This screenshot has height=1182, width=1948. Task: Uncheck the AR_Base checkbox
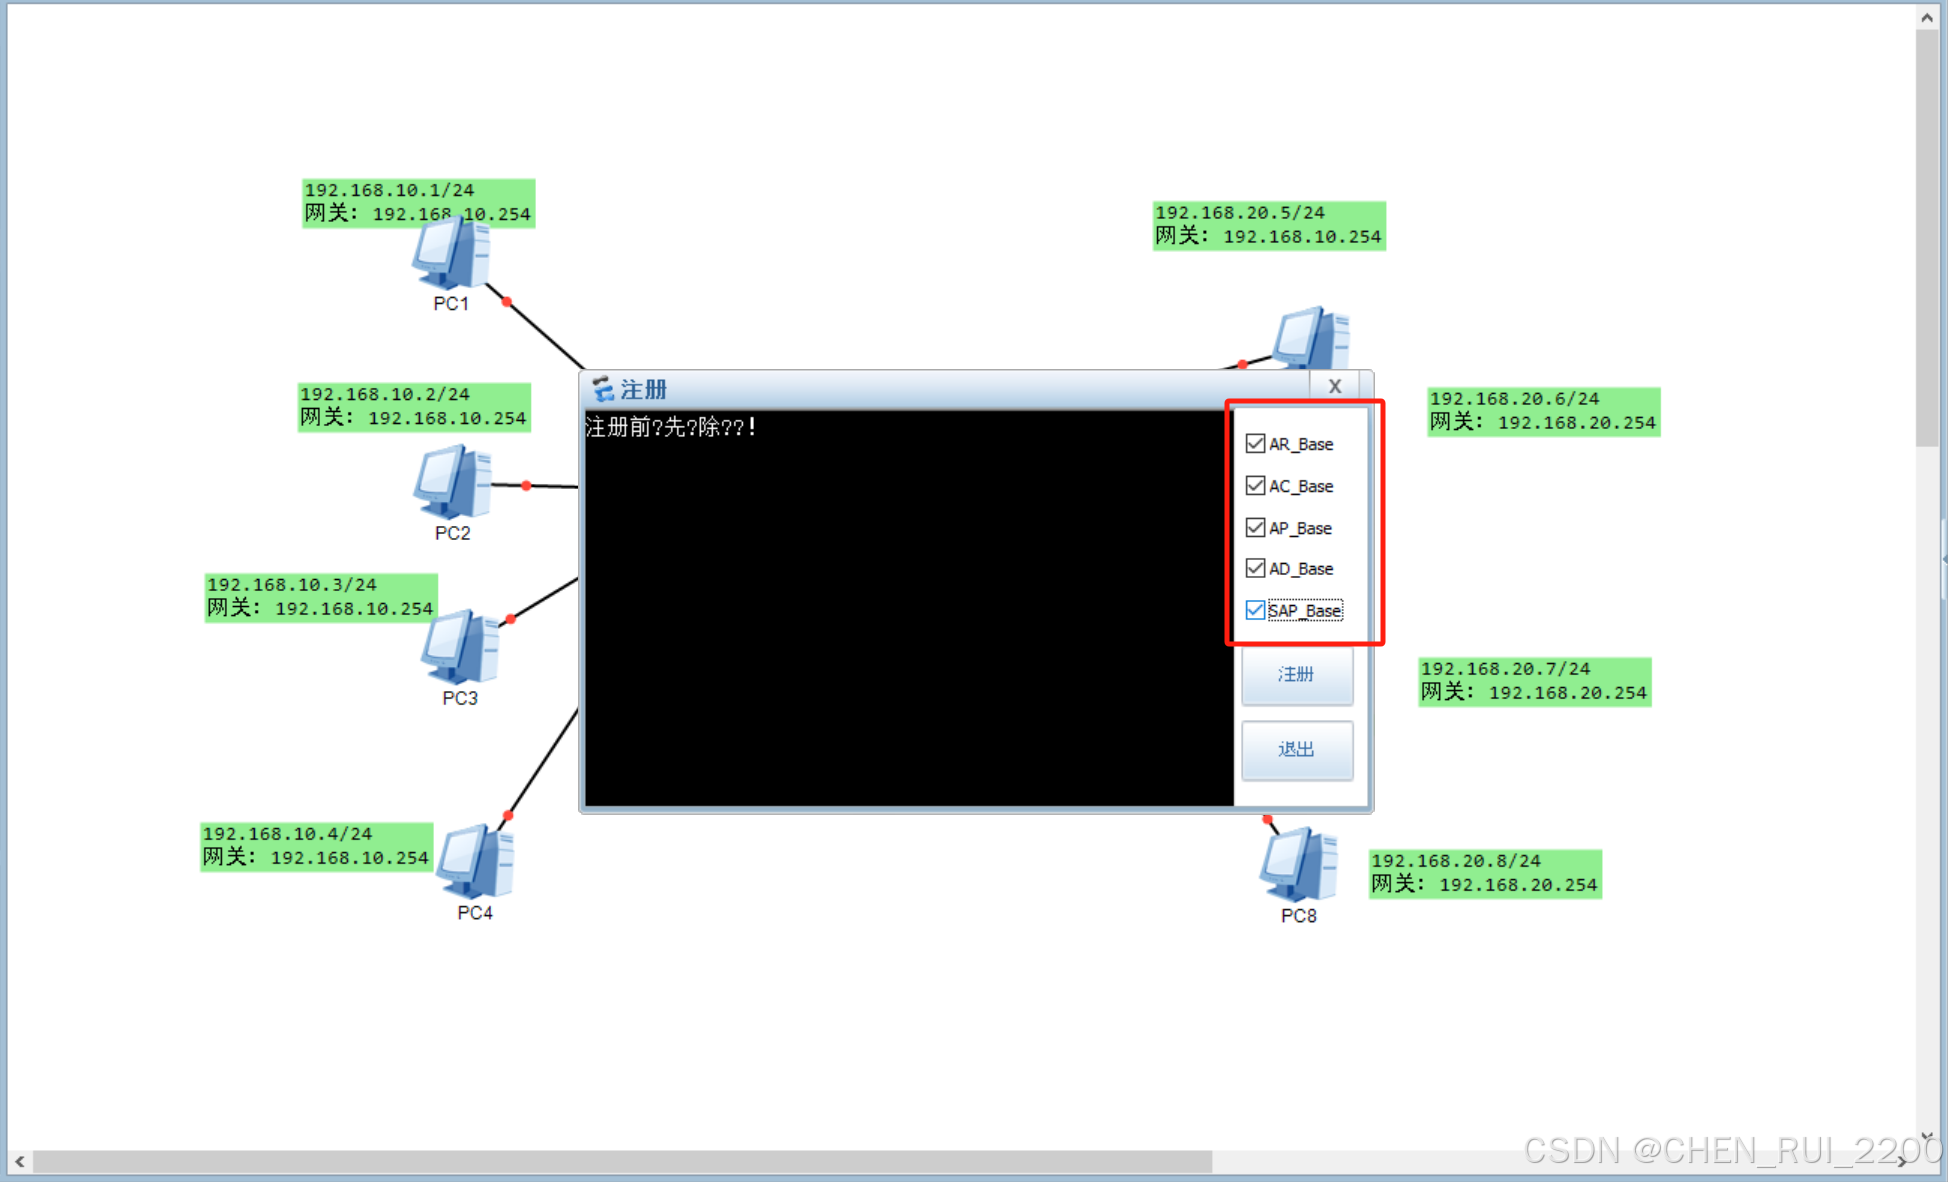[1255, 443]
